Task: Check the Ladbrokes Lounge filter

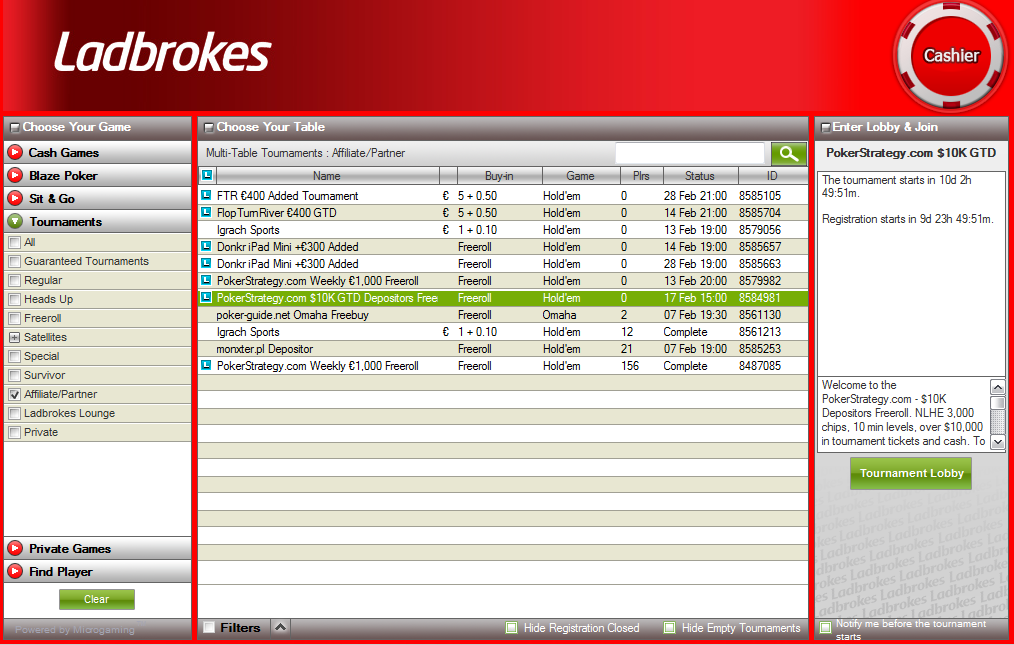Action: (14, 413)
